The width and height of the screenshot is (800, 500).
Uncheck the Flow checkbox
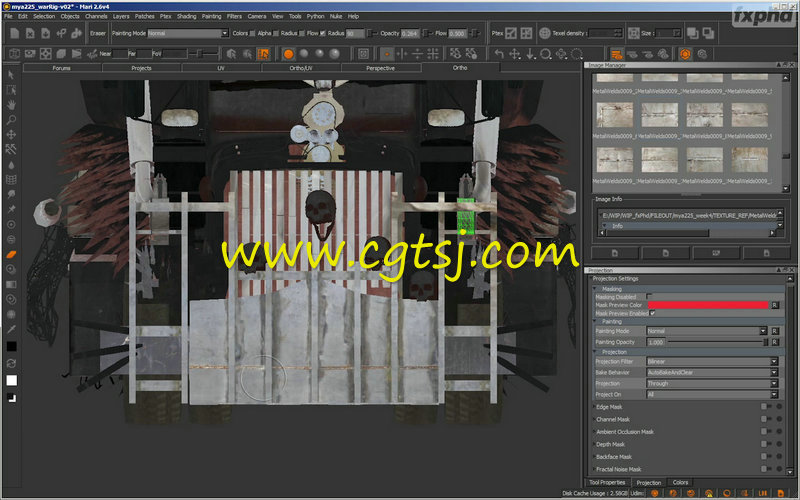322,33
